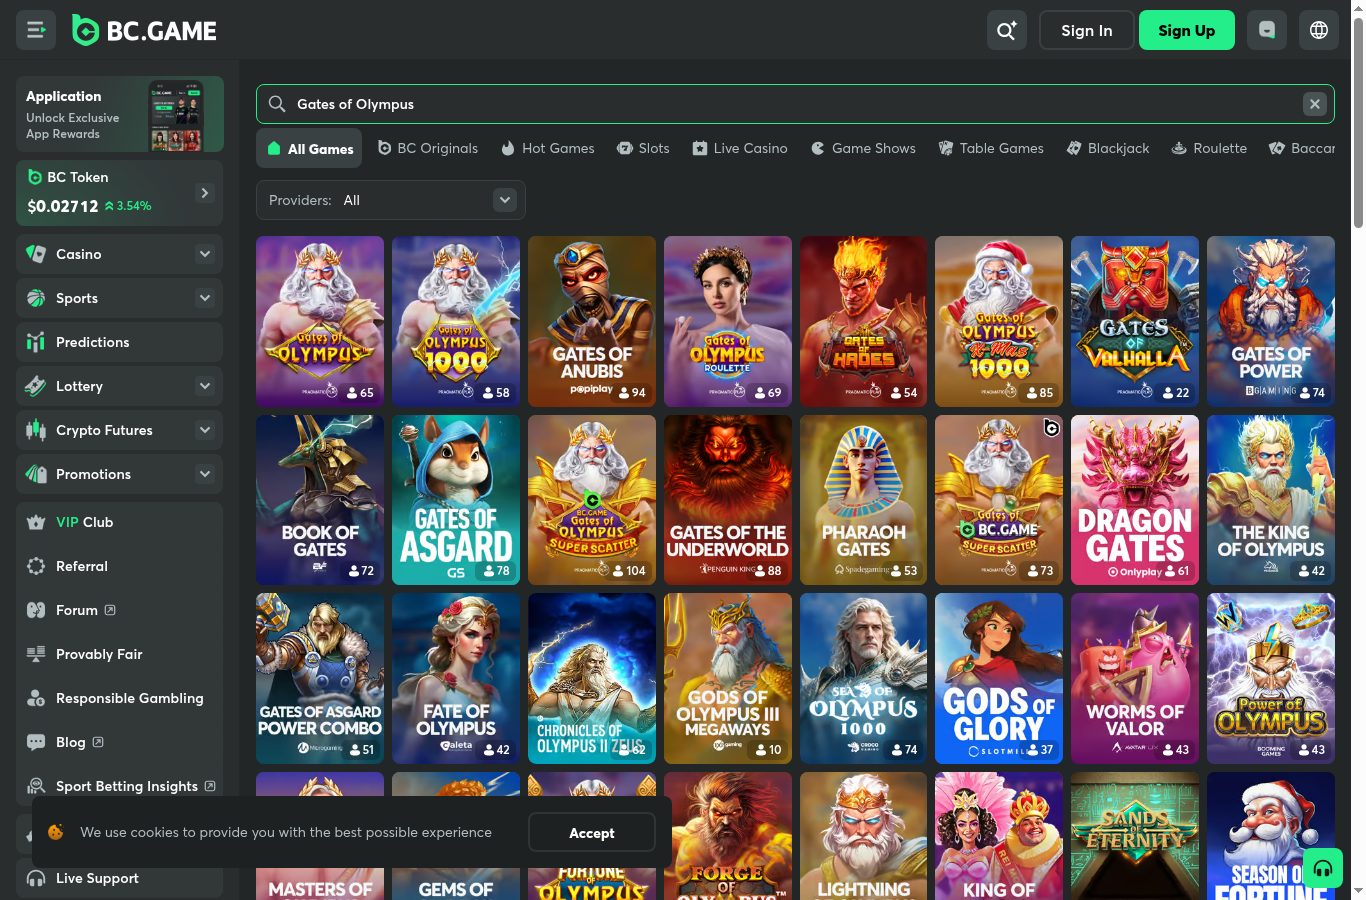
Task: Open the language globe icon
Action: pyautogui.click(x=1319, y=30)
